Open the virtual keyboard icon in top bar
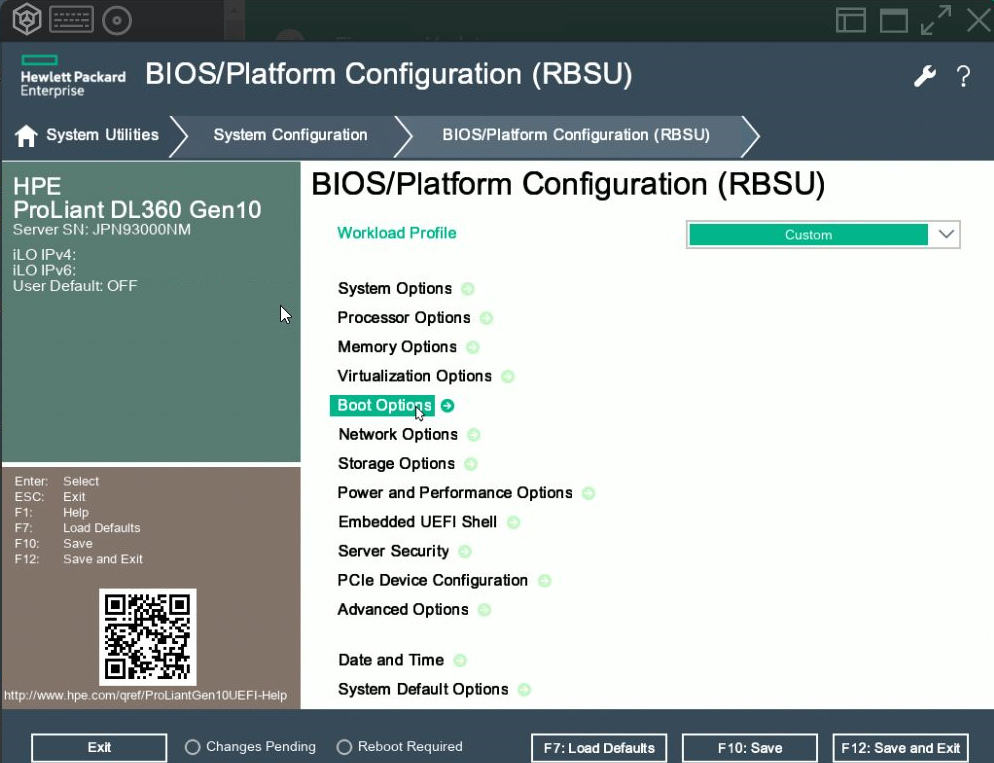The height and width of the screenshot is (763, 994). click(x=70, y=19)
